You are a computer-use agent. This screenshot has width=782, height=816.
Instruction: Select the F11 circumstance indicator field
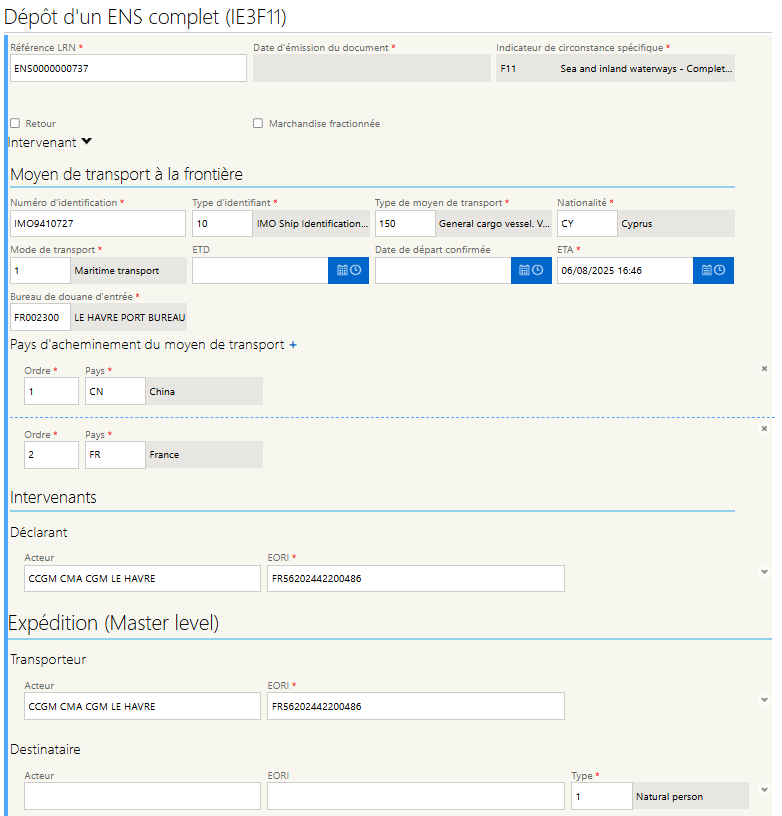(x=615, y=68)
